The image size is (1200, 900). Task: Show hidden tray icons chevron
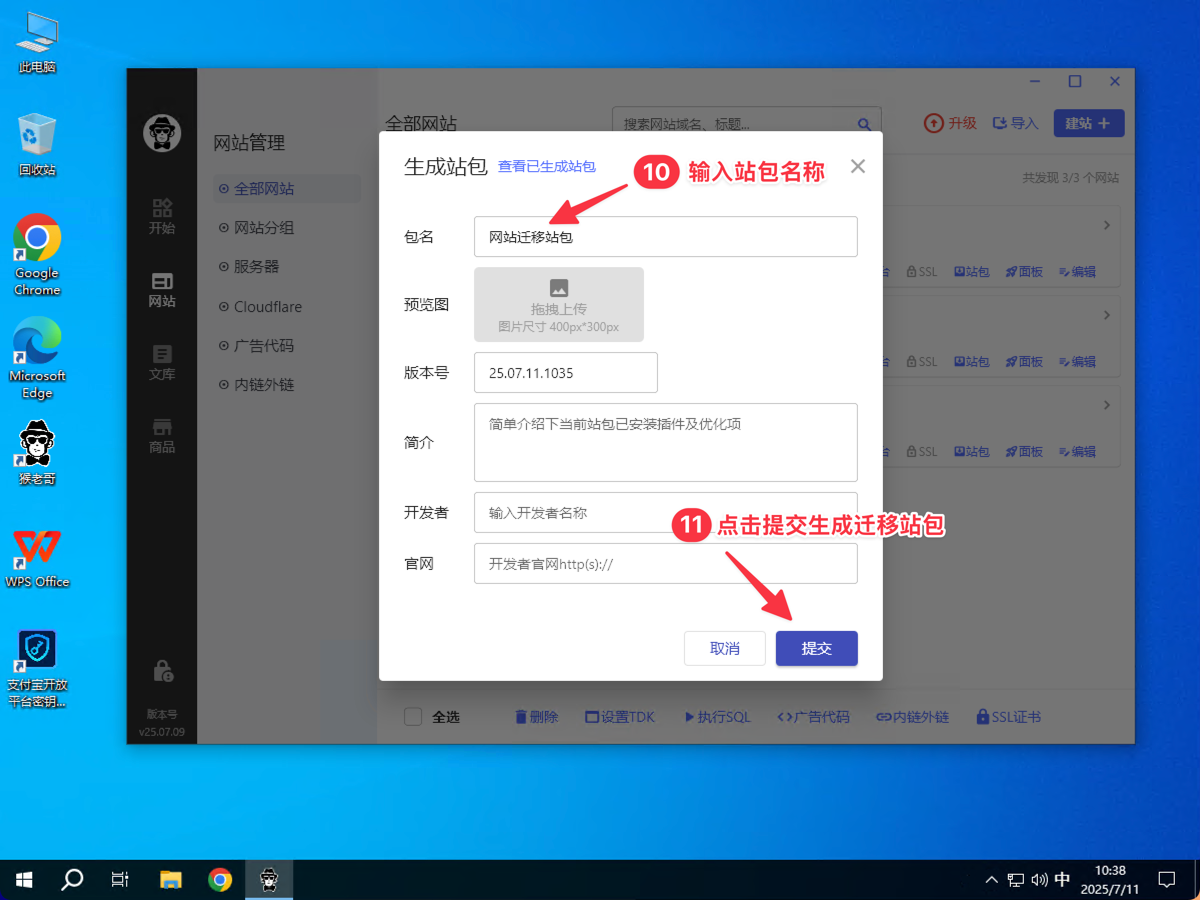991,880
